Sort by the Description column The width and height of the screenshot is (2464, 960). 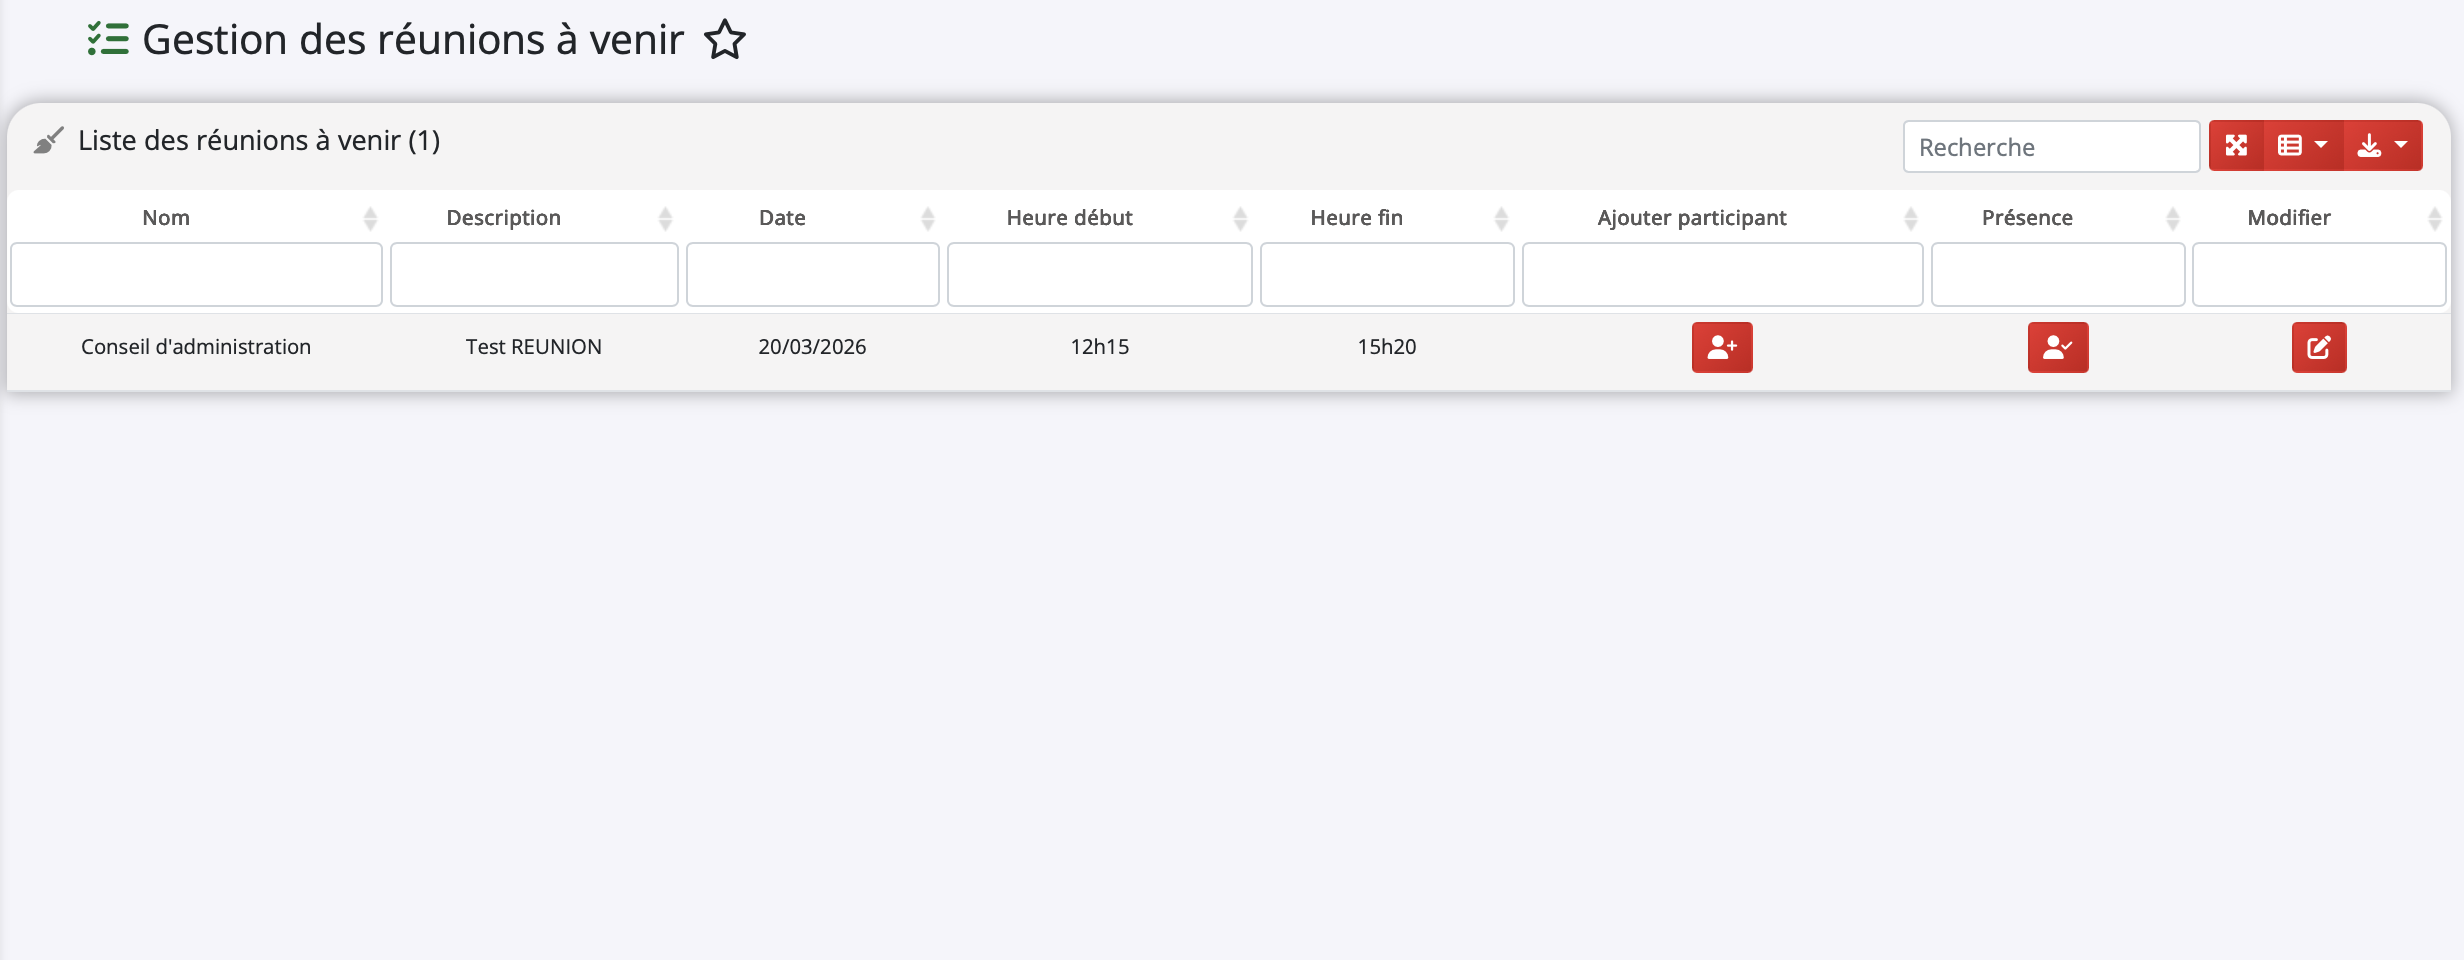[x=503, y=218]
